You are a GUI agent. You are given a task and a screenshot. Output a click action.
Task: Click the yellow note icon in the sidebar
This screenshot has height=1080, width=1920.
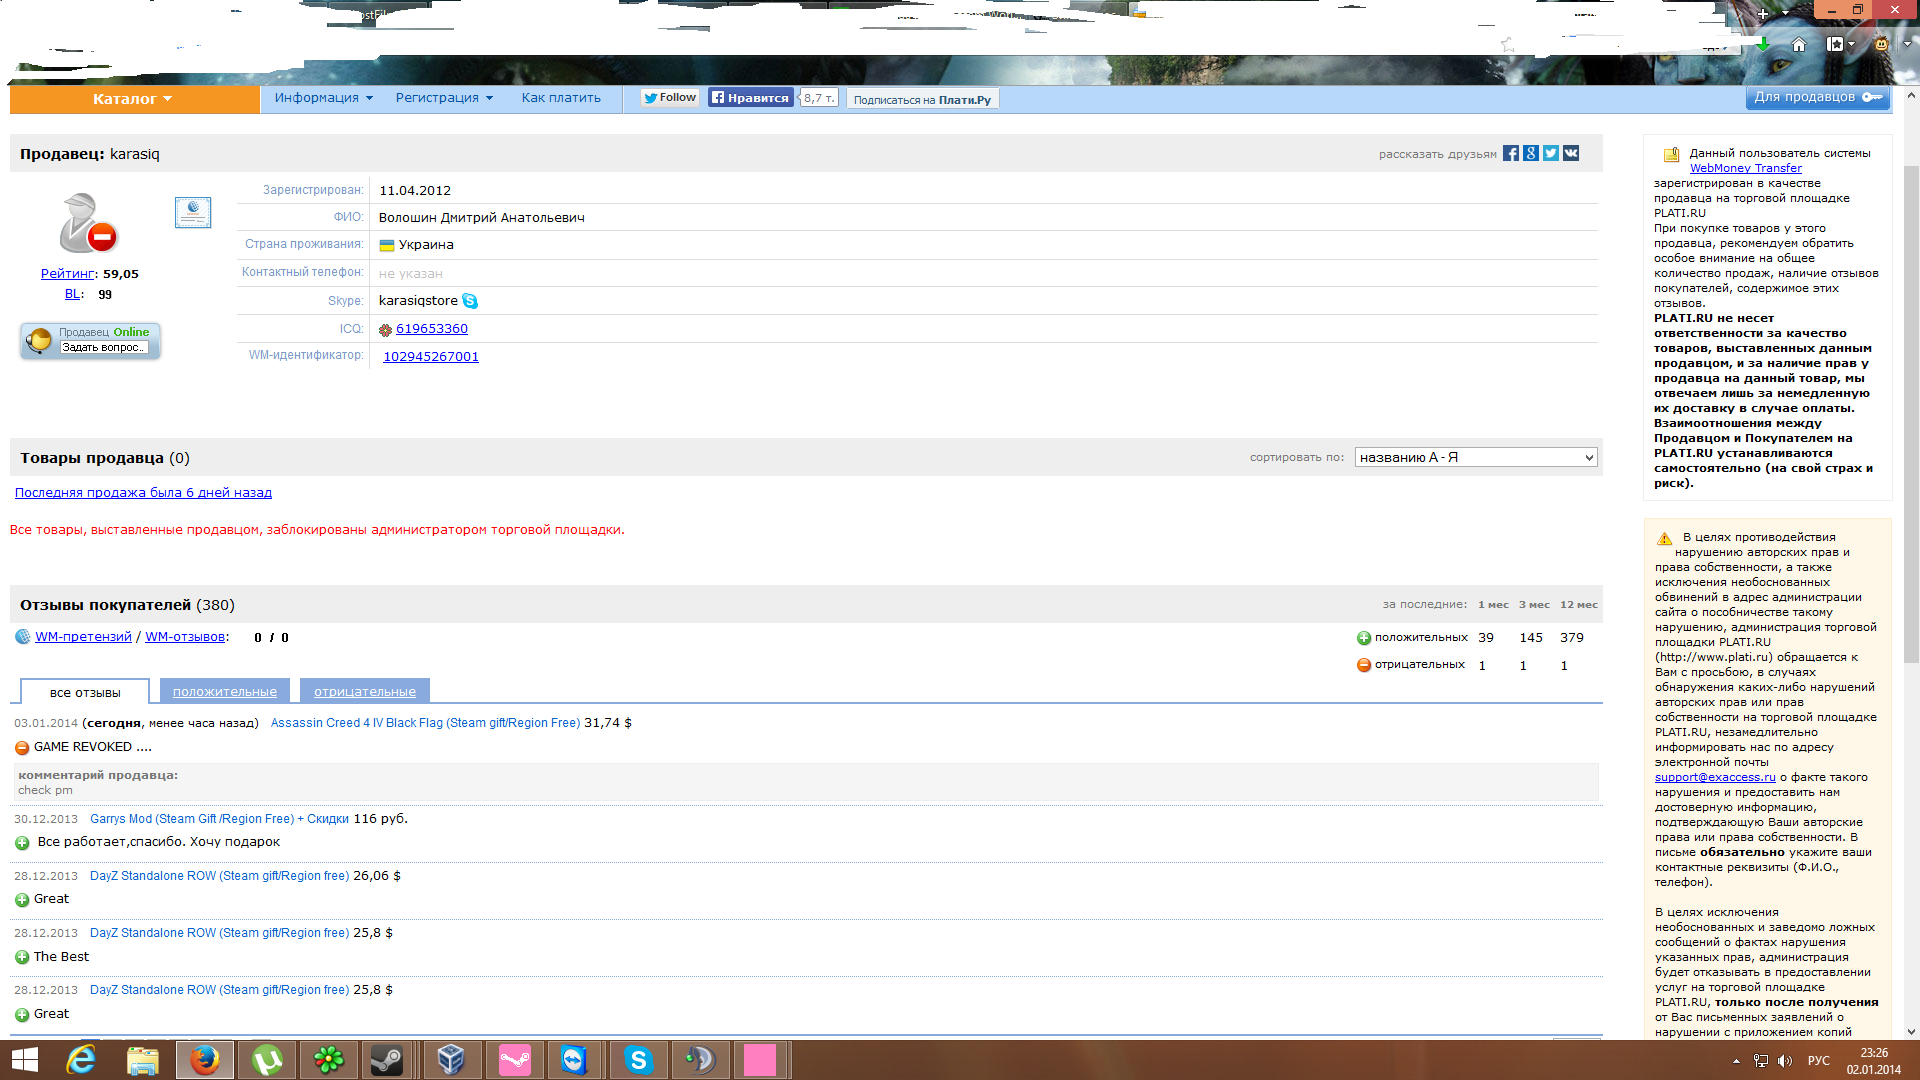click(1672, 155)
